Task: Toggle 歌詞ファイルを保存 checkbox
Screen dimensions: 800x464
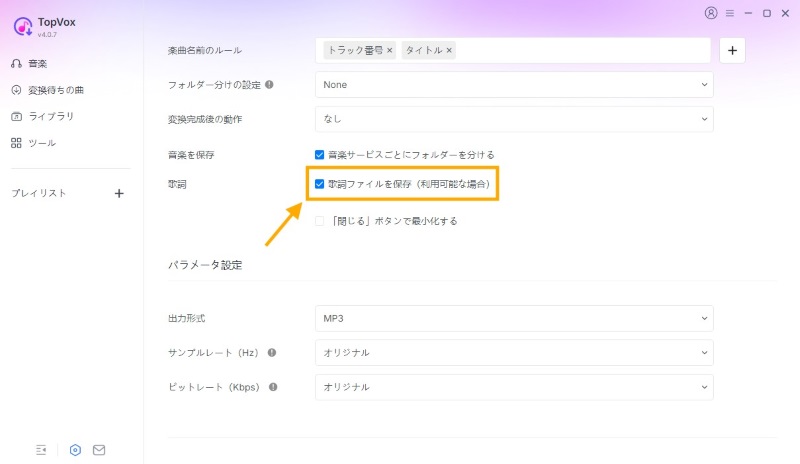Action: point(319,184)
